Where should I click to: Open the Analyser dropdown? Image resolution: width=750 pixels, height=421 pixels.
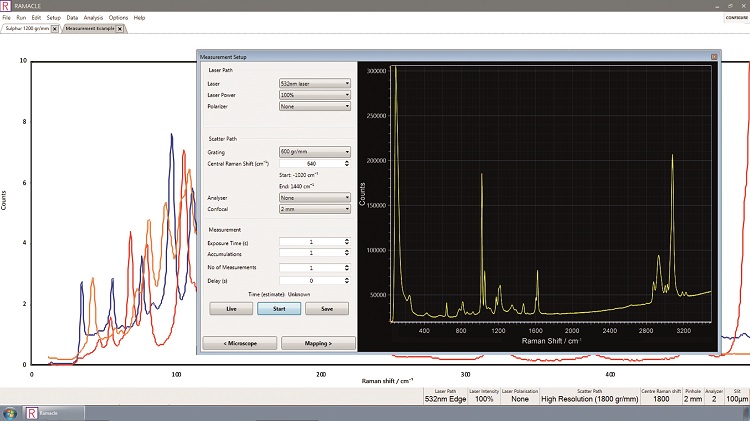tap(315, 198)
